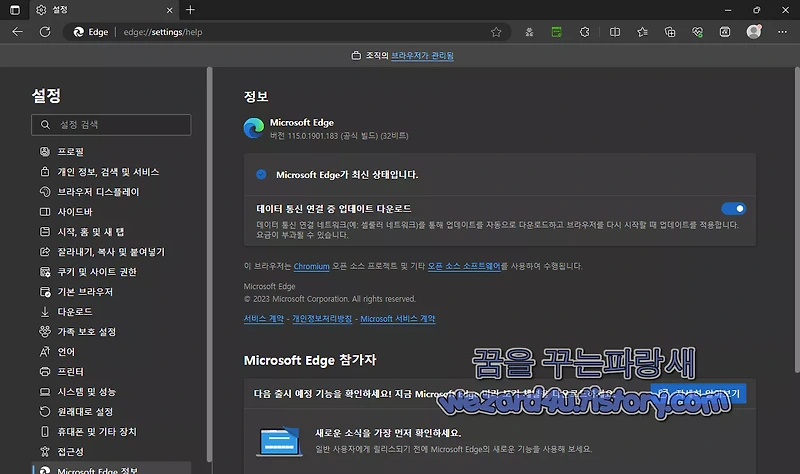
Task: Open 접근성 settings section
Action: pyautogui.click(x=112, y=452)
